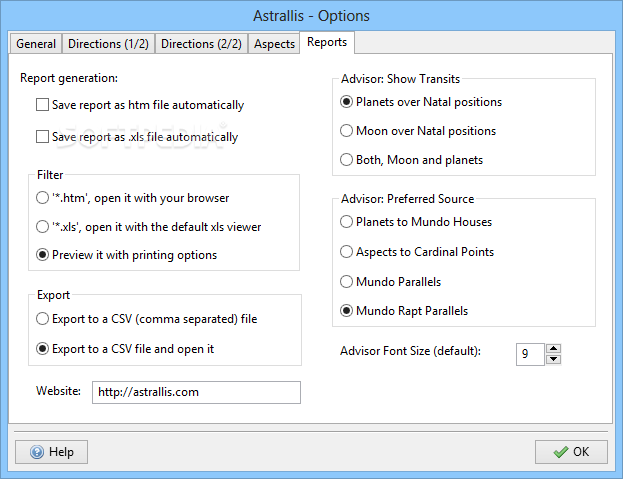
Task: Choose Export to a CSV file and open it
Action: tap(125, 349)
